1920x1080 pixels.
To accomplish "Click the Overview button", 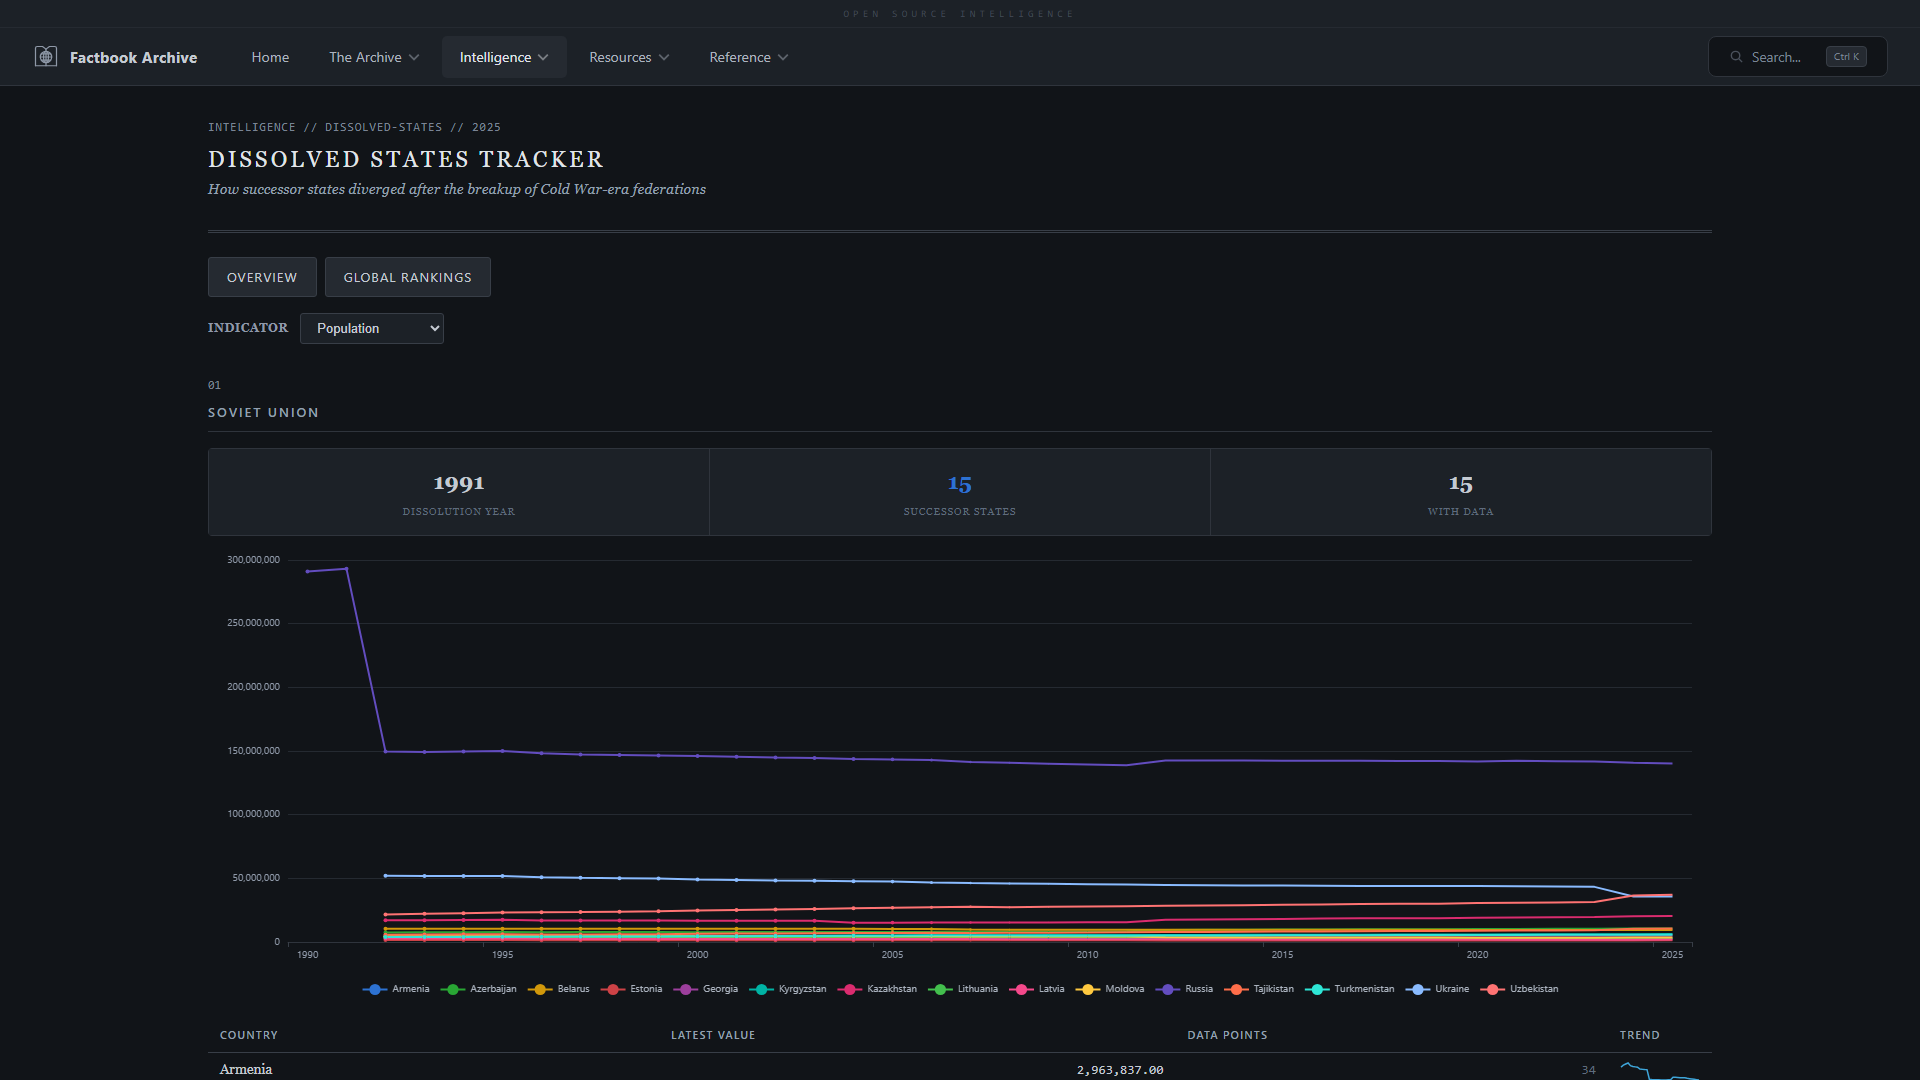I will click(x=262, y=277).
